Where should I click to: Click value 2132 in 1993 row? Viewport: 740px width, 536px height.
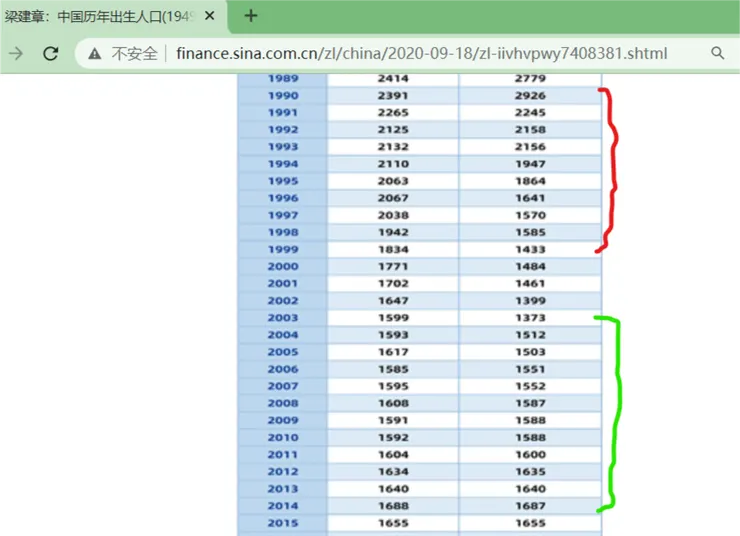point(393,147)
